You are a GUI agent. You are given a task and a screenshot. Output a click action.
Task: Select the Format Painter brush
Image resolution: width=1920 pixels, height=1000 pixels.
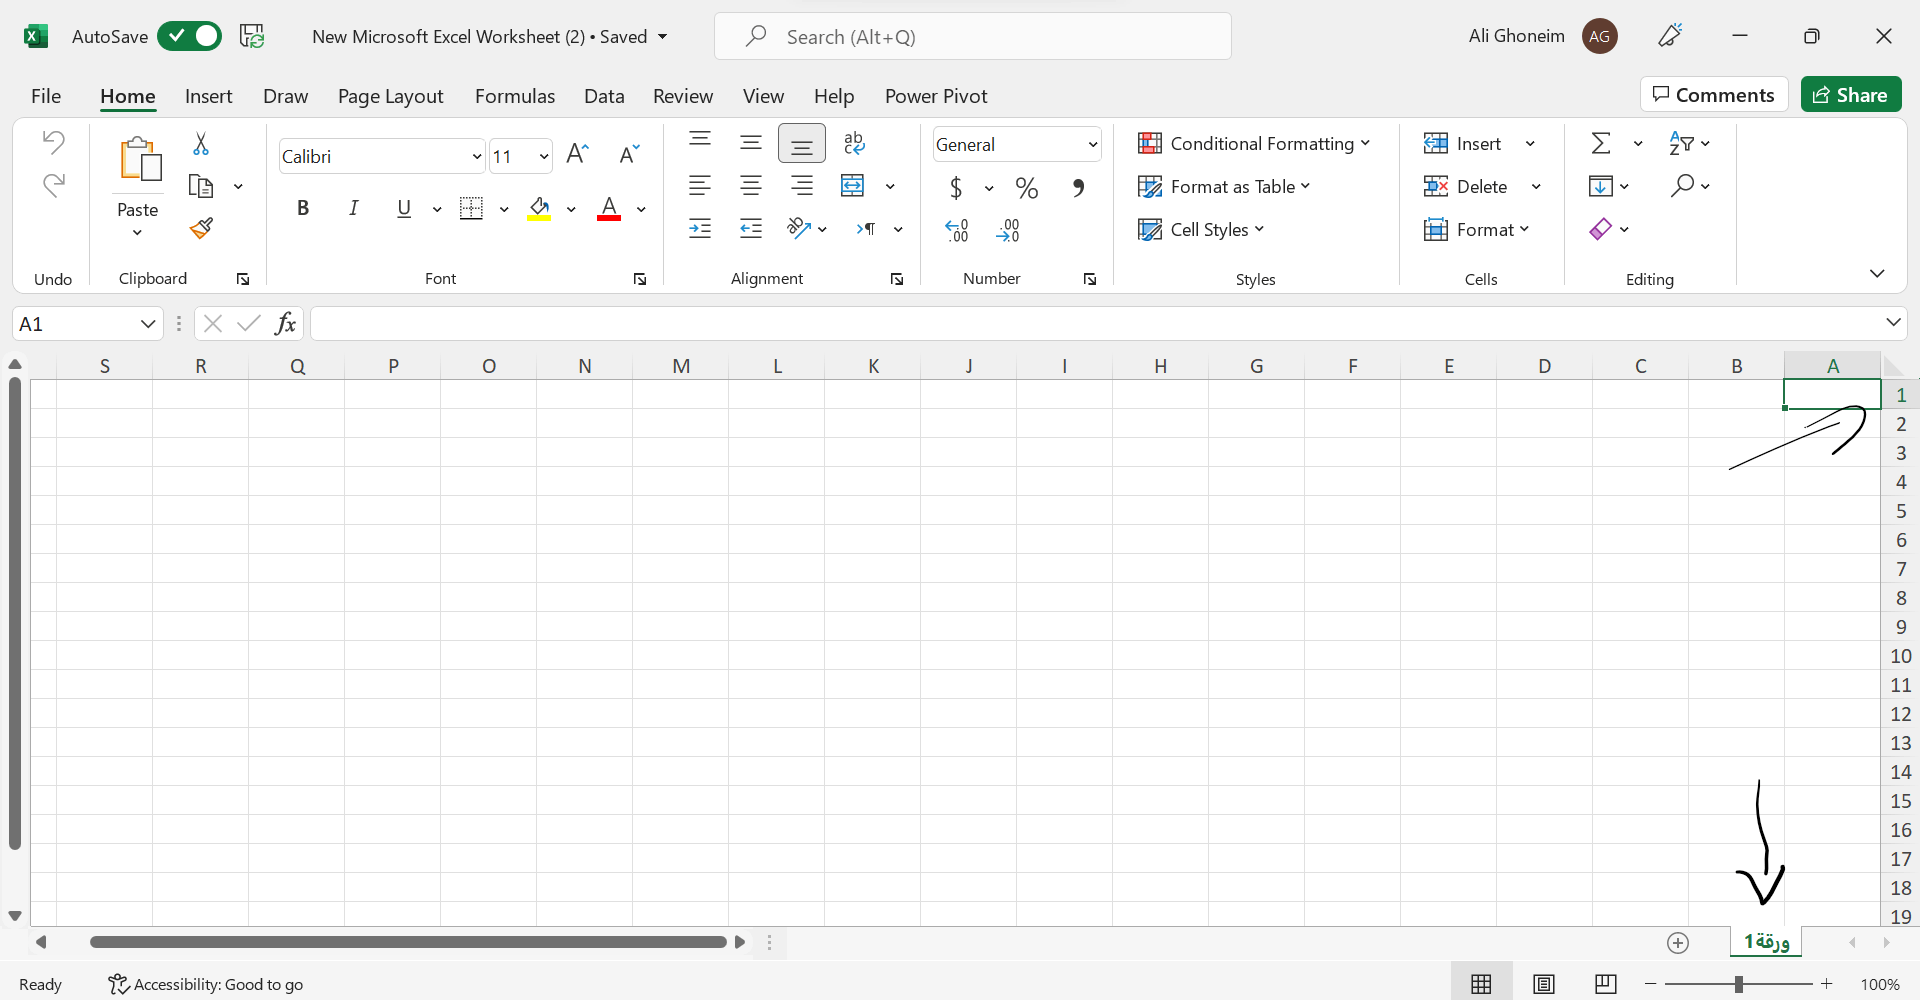(x=201, y=229)
